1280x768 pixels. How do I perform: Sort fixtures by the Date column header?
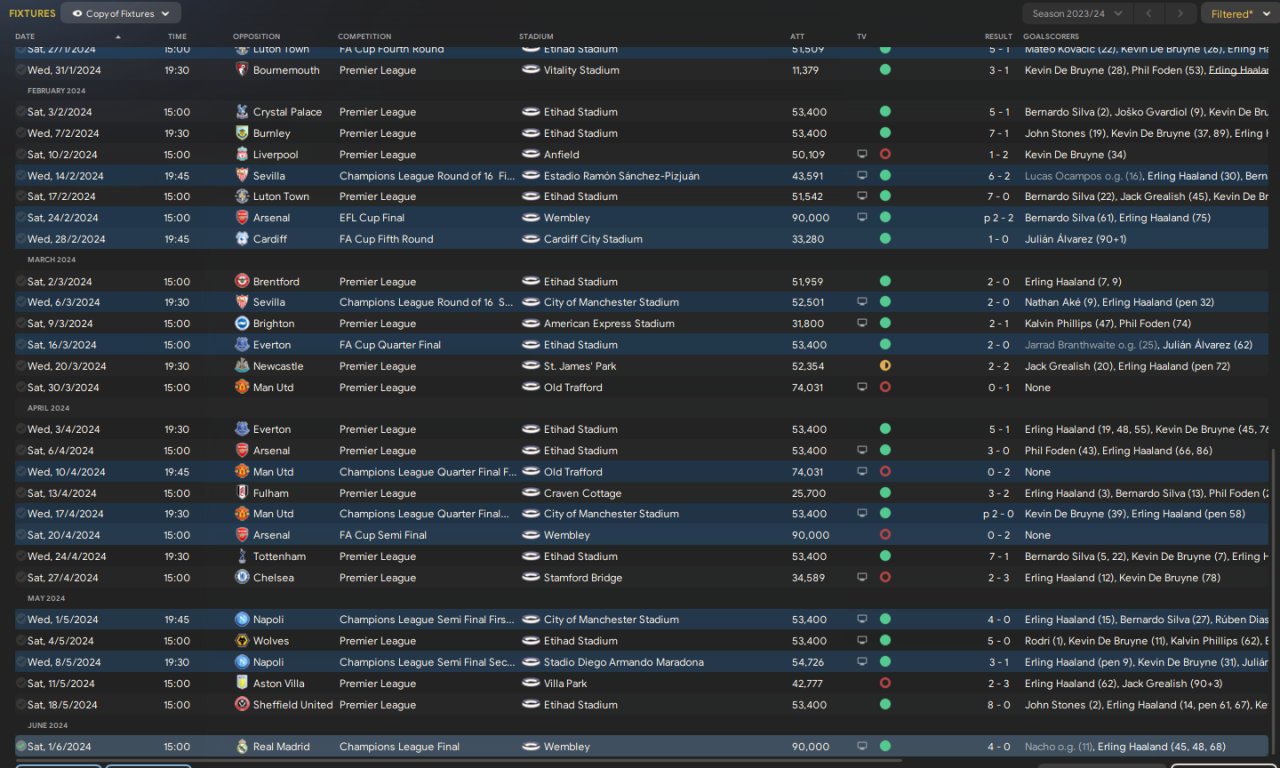[25, 37]
